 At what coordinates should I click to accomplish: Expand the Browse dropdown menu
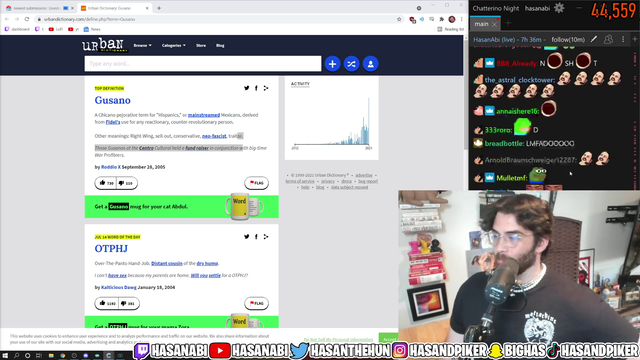coord(142,45)
